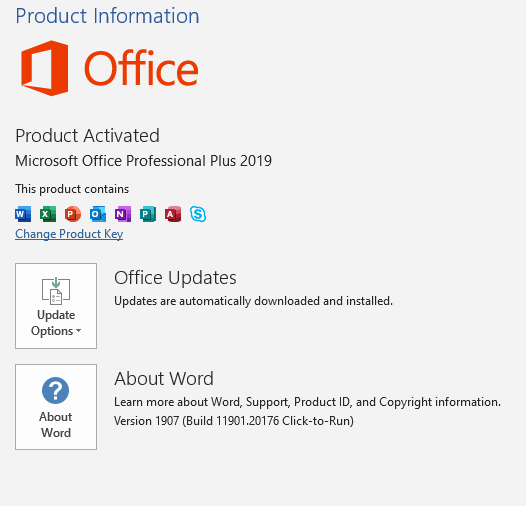This screenshot has height=506, width=526.
Task: Click the Publisher app icon
Action: (x=148, y=214)
